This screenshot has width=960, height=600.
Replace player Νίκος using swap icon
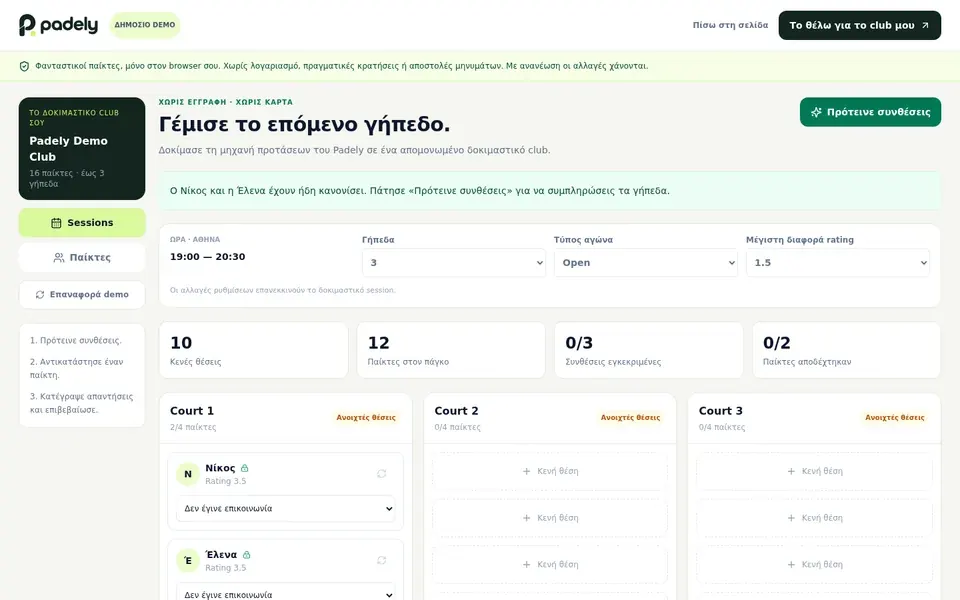(x=381, y=474)
